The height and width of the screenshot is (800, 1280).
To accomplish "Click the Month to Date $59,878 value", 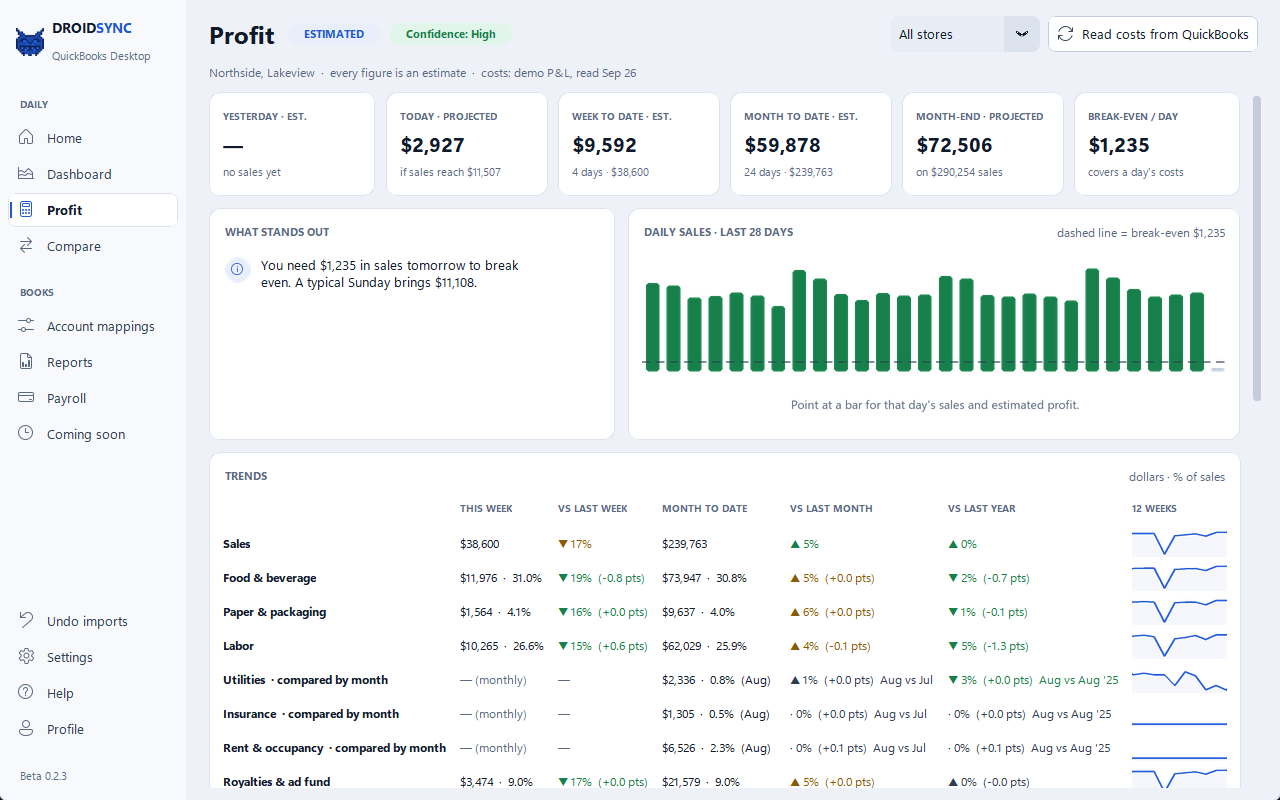I will point(782,145).
